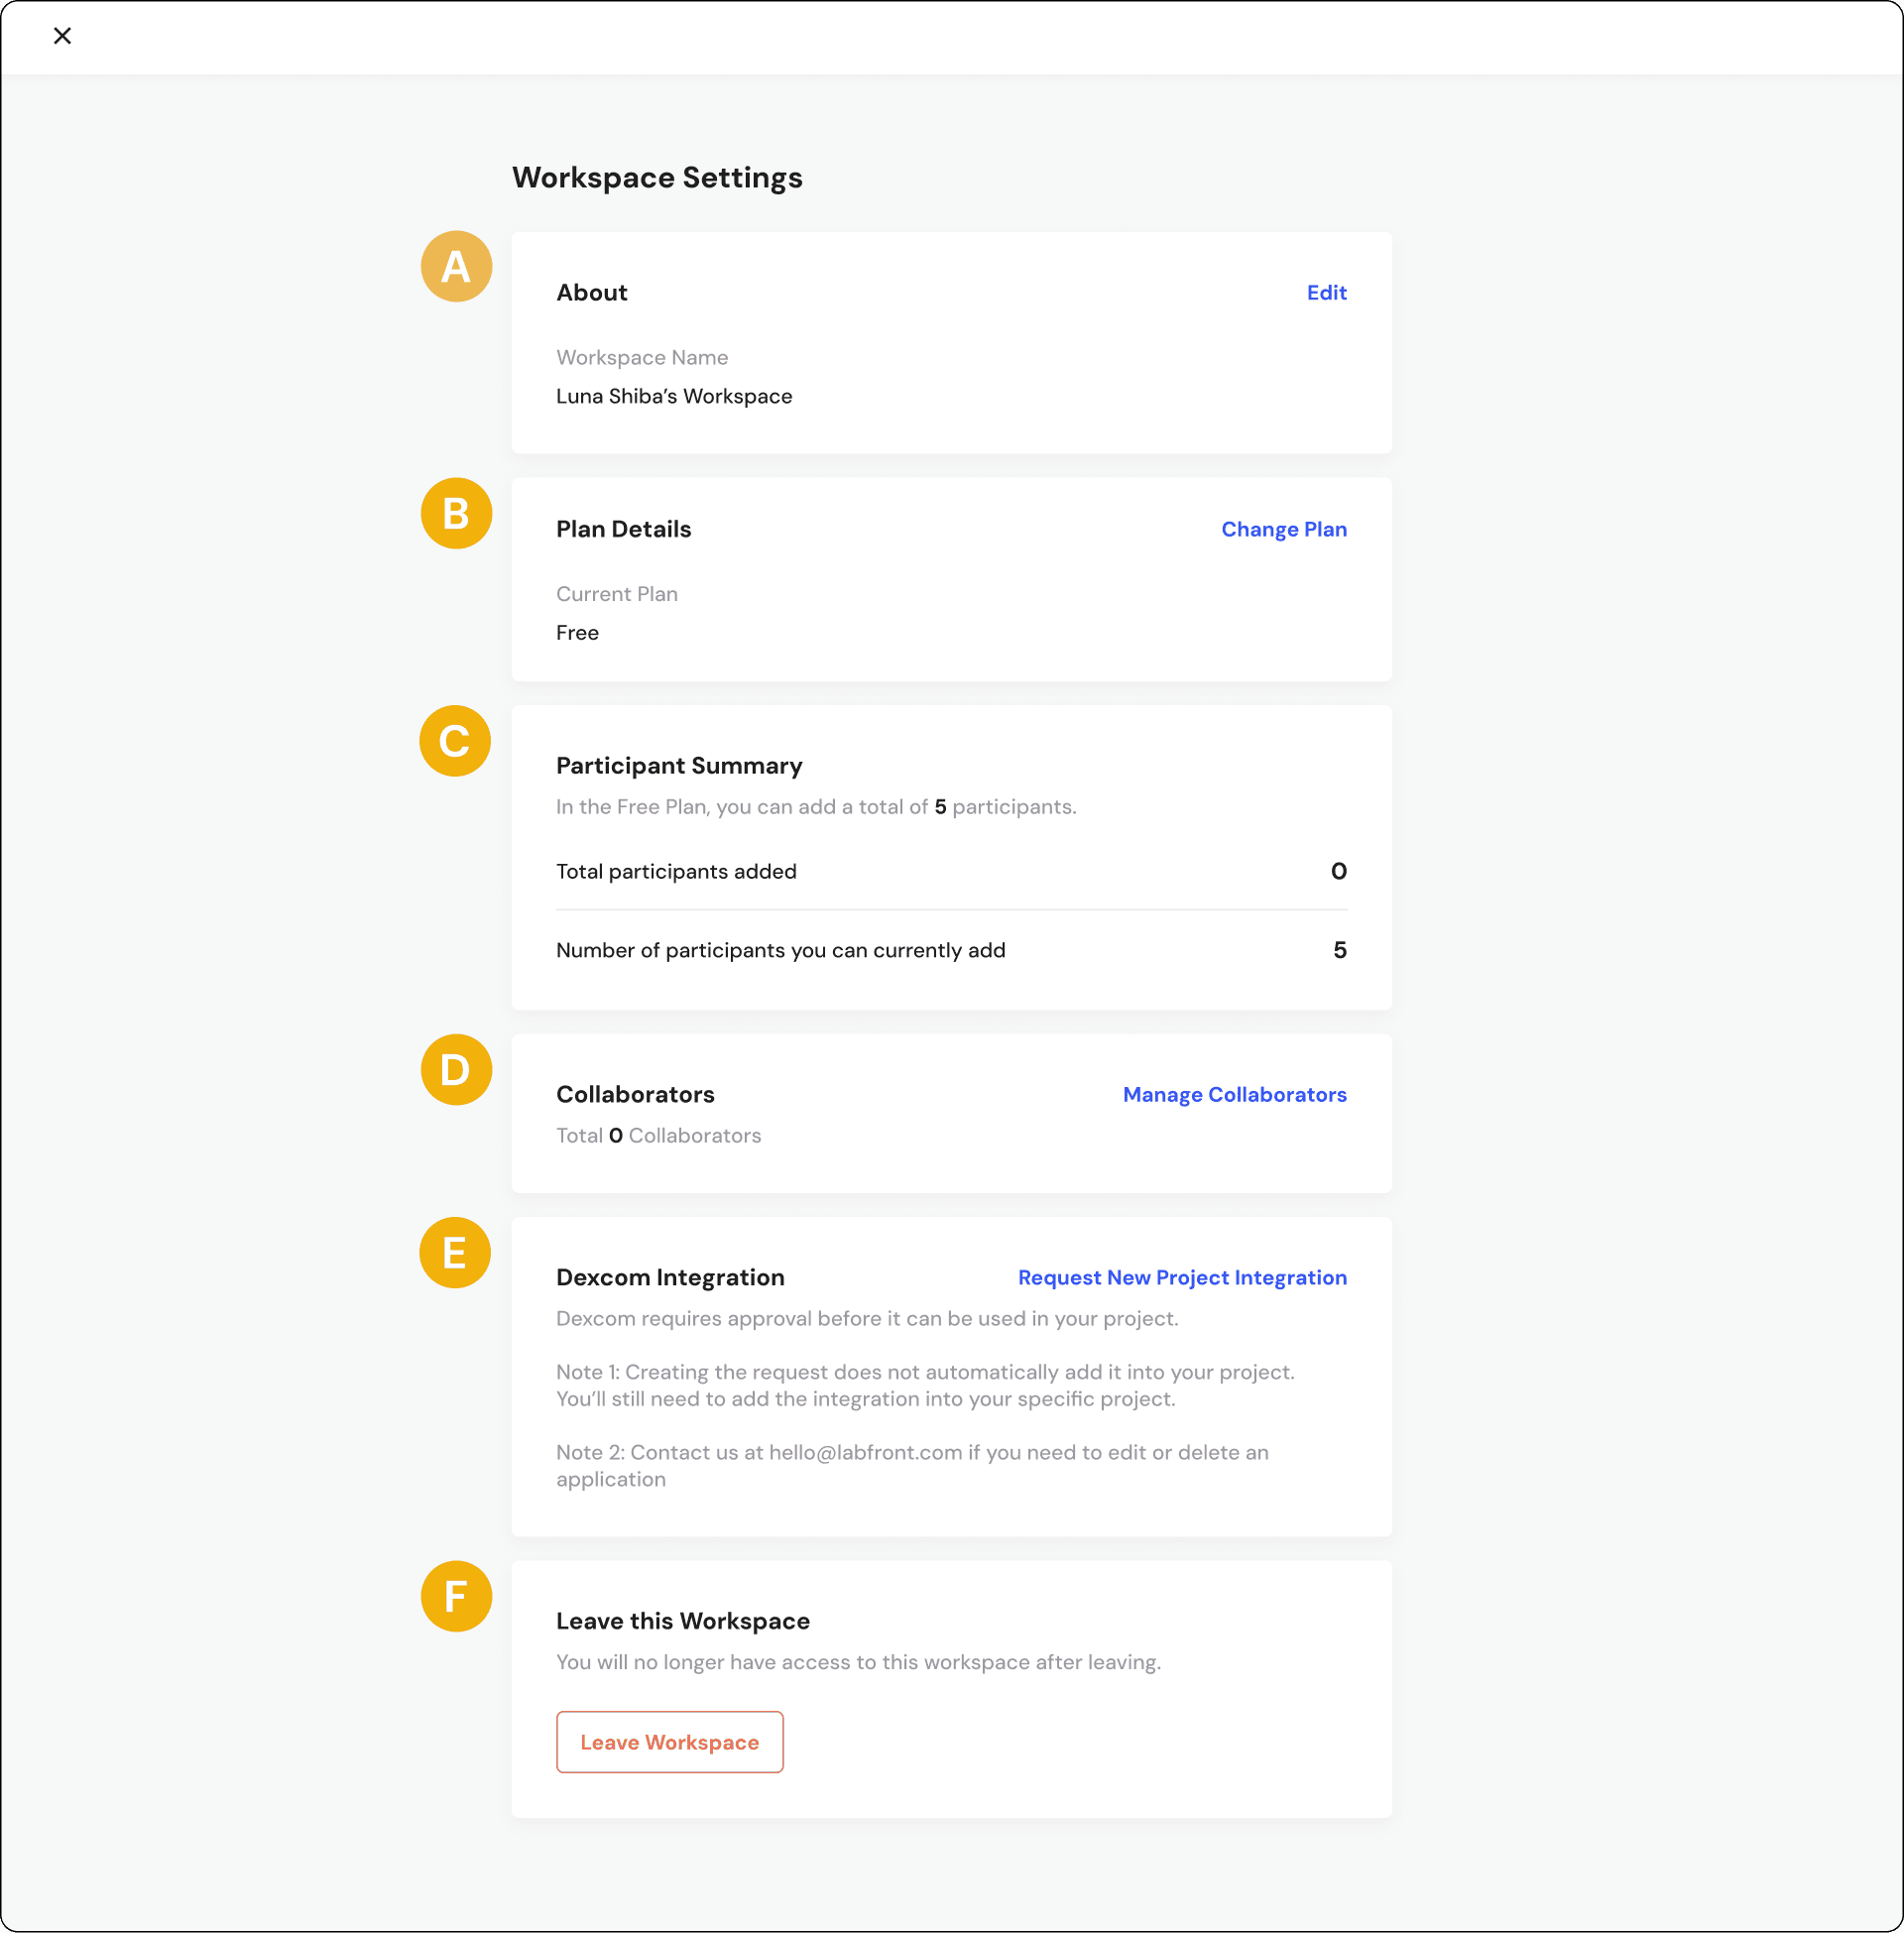Select the participants-you-can-add count of 5
The height and width of the screenshot is (1933, 1904).
(1341, 950)
